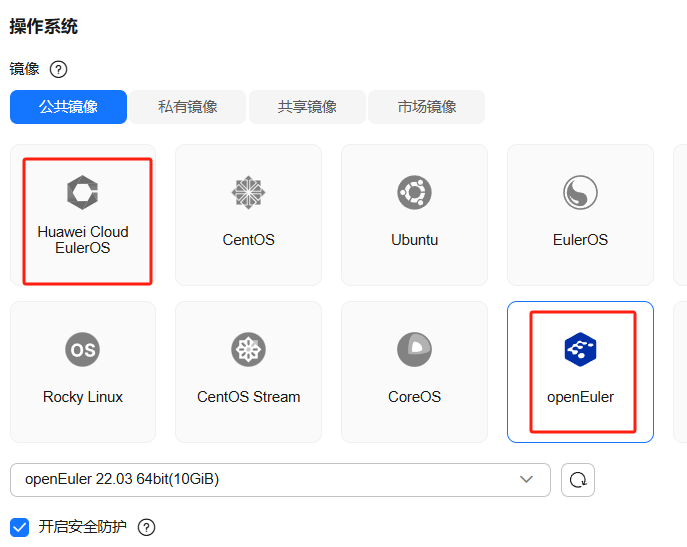The image size is (687, 547).
Task: Open the 共享镜像 tab
Action: (x=307, y=107)
